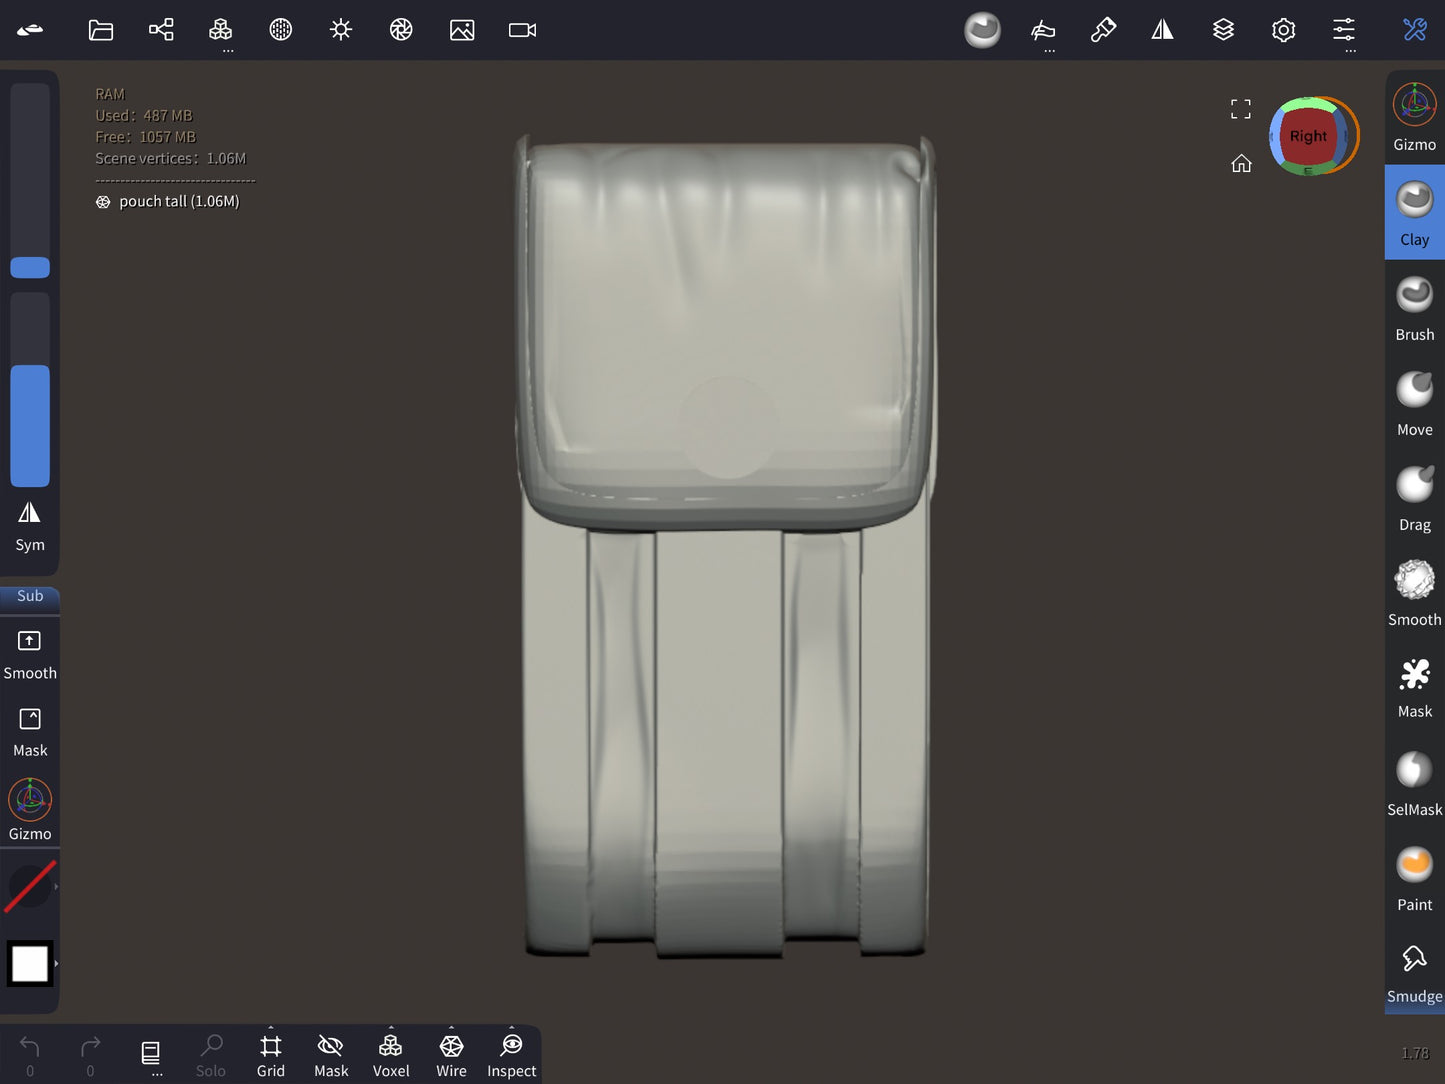Image resolution: width=1445 pixels, height=1084 pixels.
Task: Toggle the Sub button
Action: [30, 597]
